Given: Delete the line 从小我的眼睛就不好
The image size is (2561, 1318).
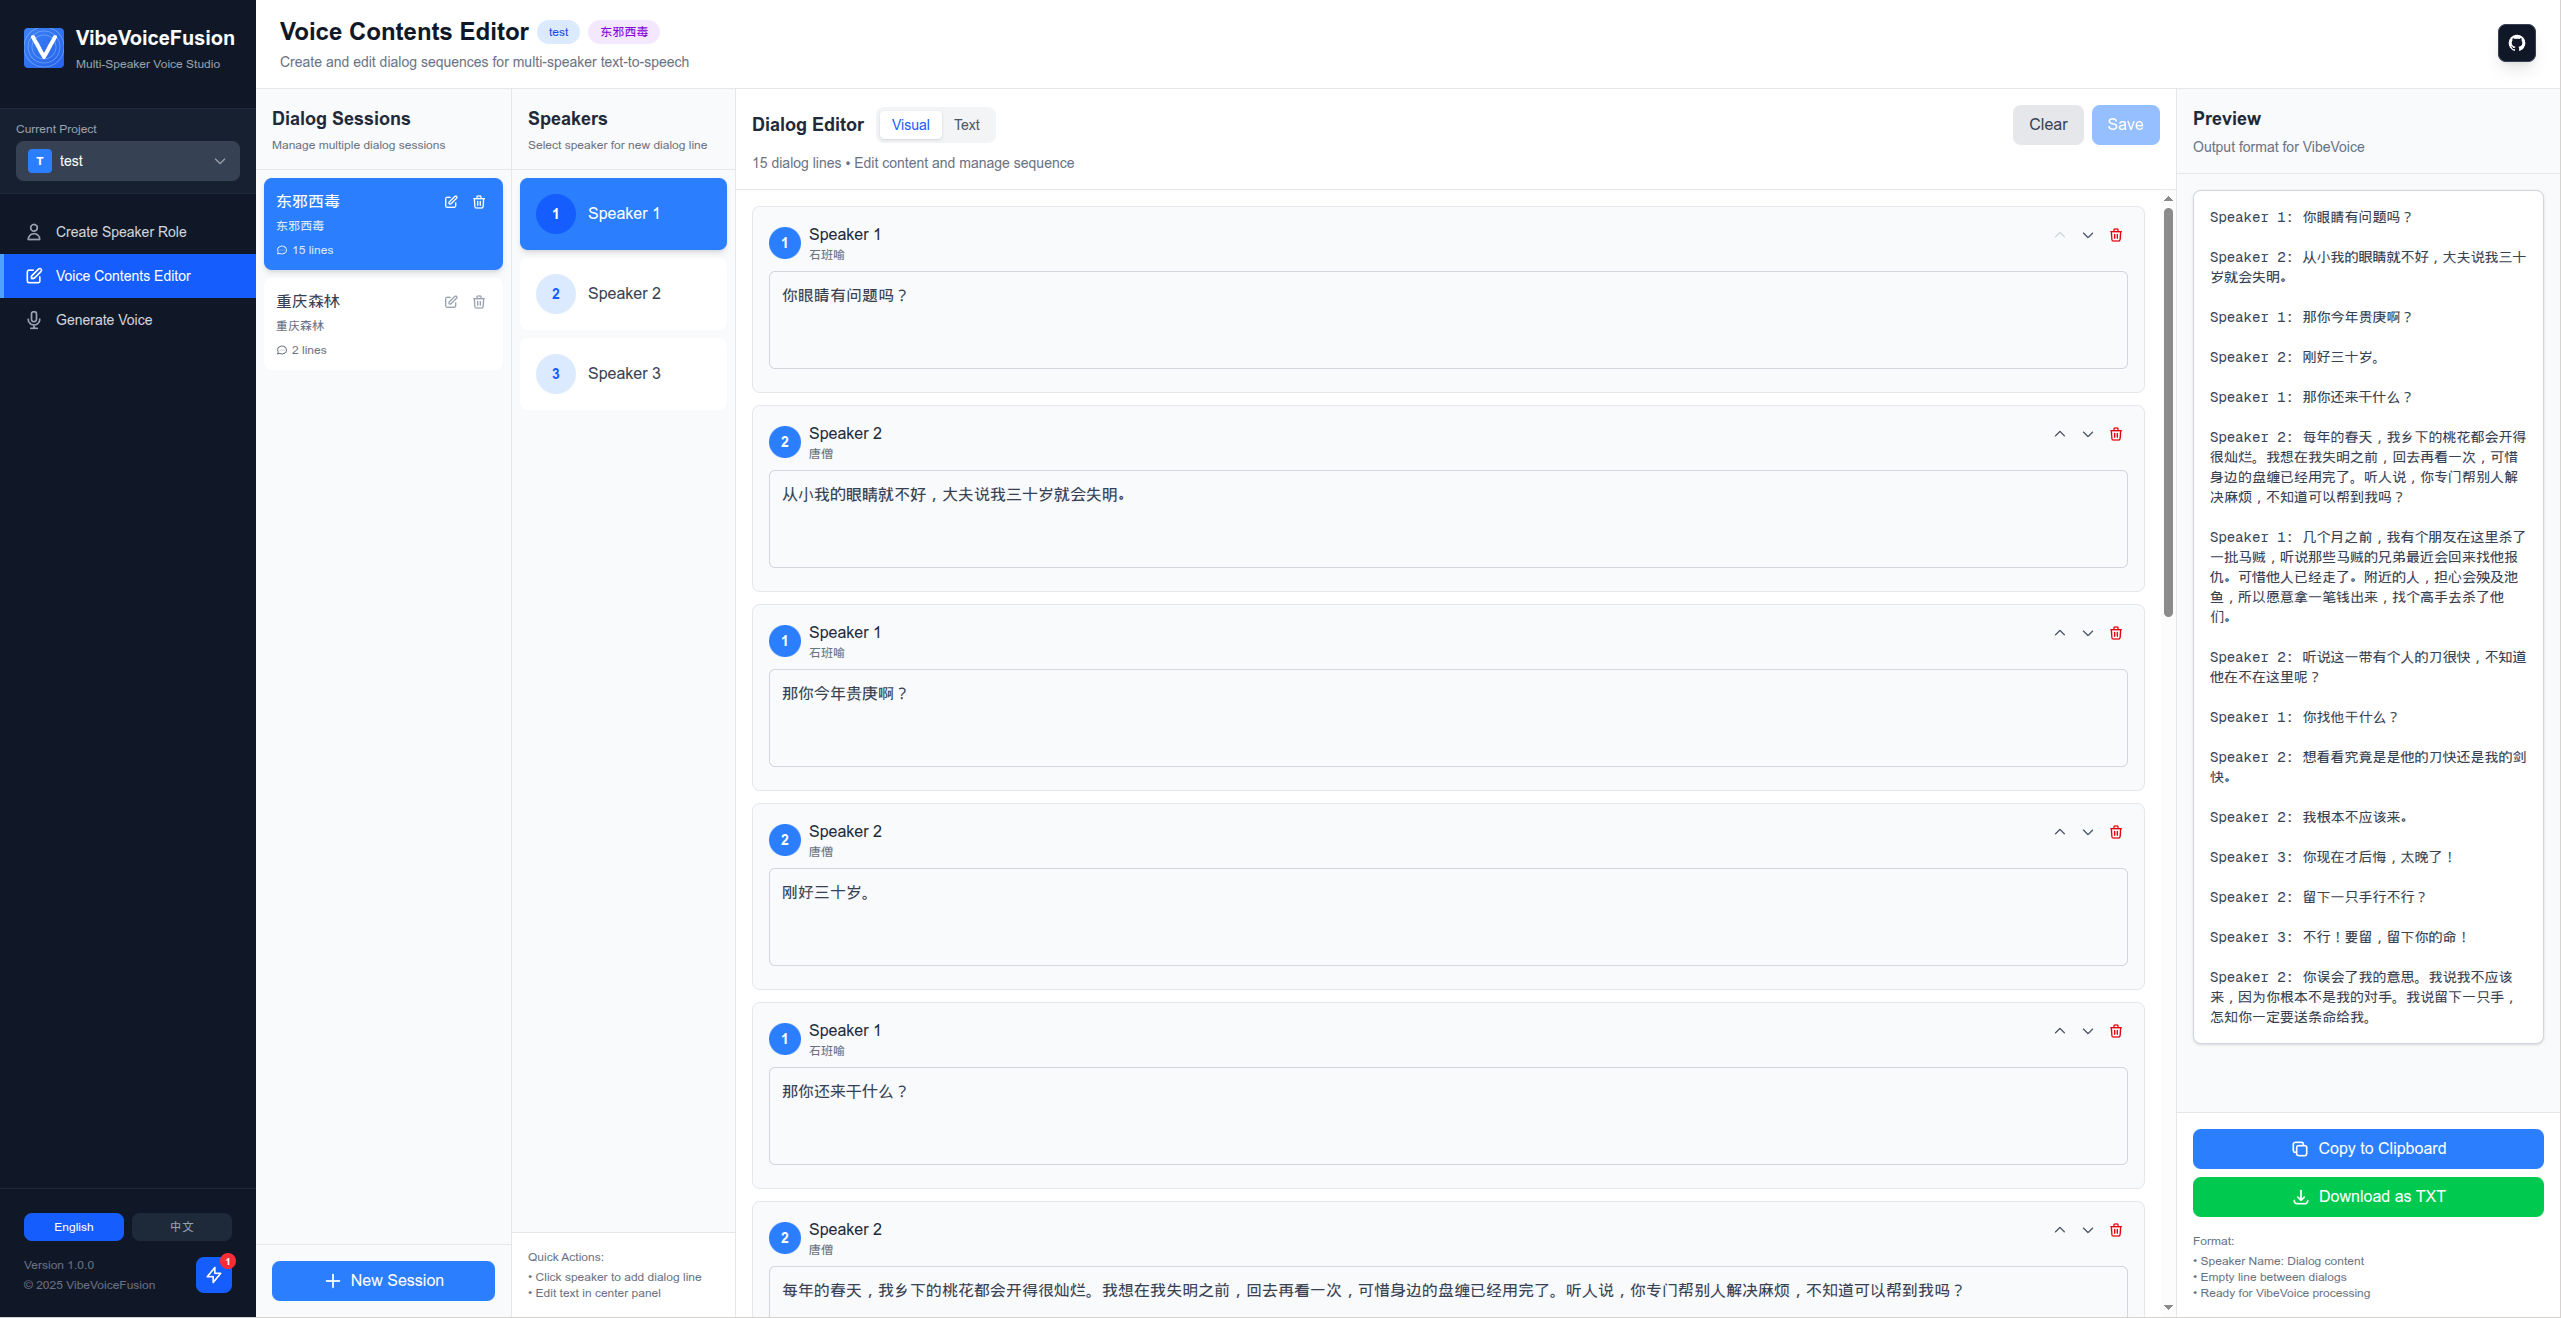Looking at the screenshot, I should point(2116,434).
